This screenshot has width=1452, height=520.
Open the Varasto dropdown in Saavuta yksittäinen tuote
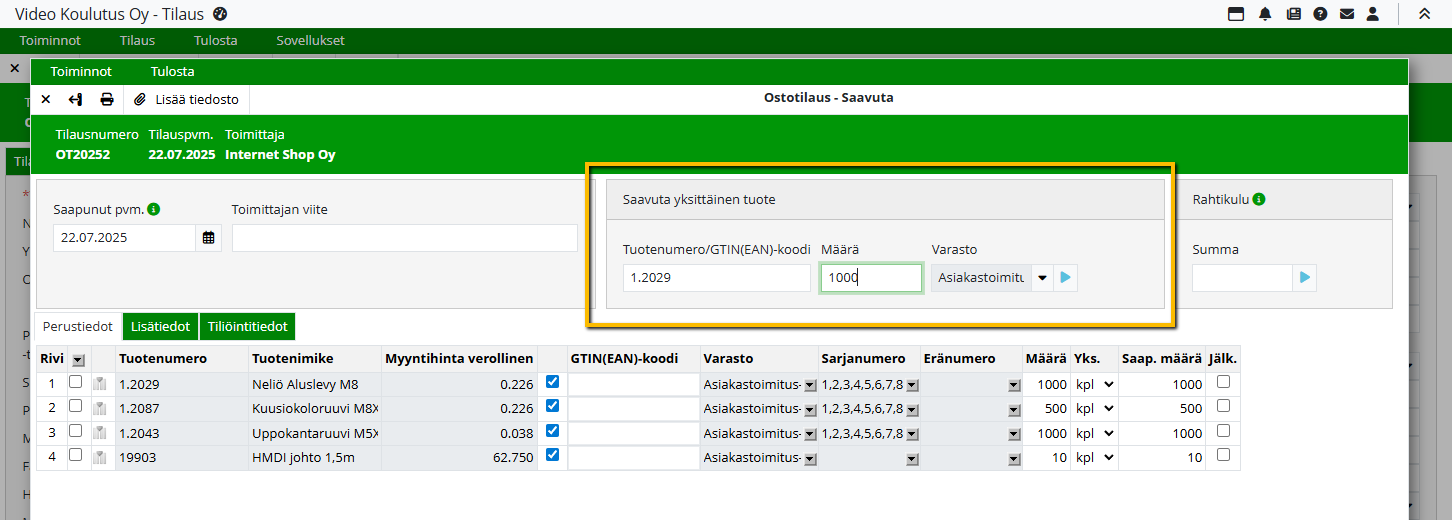click(1042, 278)
